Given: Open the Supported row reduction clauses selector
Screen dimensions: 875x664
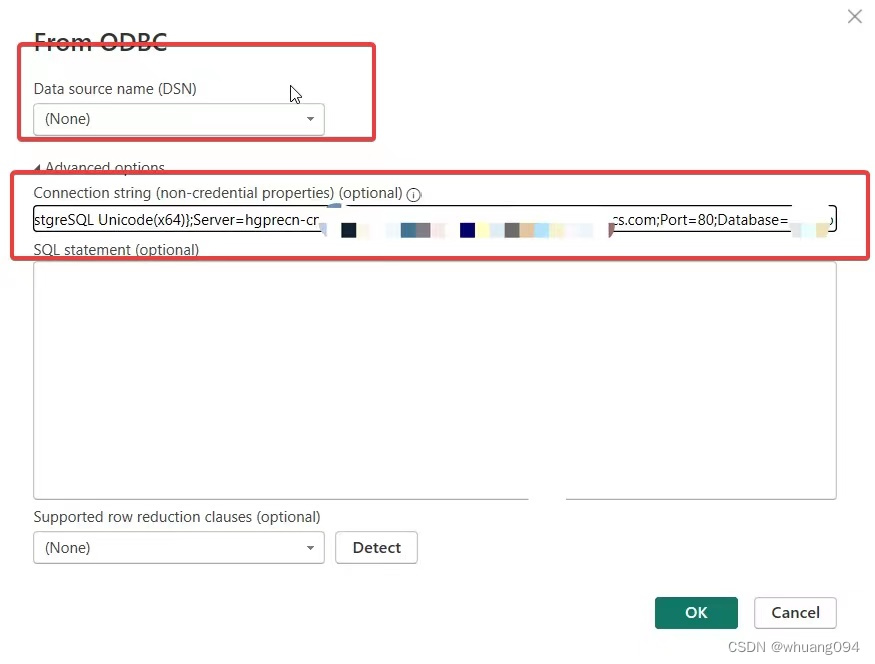Looking at the screenshot, I should pos(178,547).
